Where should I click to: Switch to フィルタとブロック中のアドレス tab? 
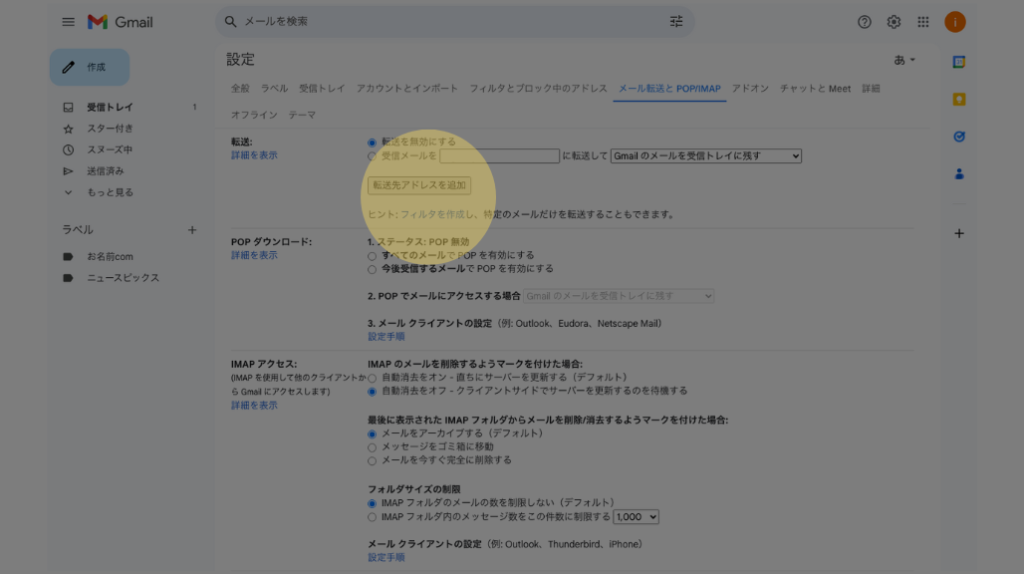pyautogui.click(x=538, y=89)
